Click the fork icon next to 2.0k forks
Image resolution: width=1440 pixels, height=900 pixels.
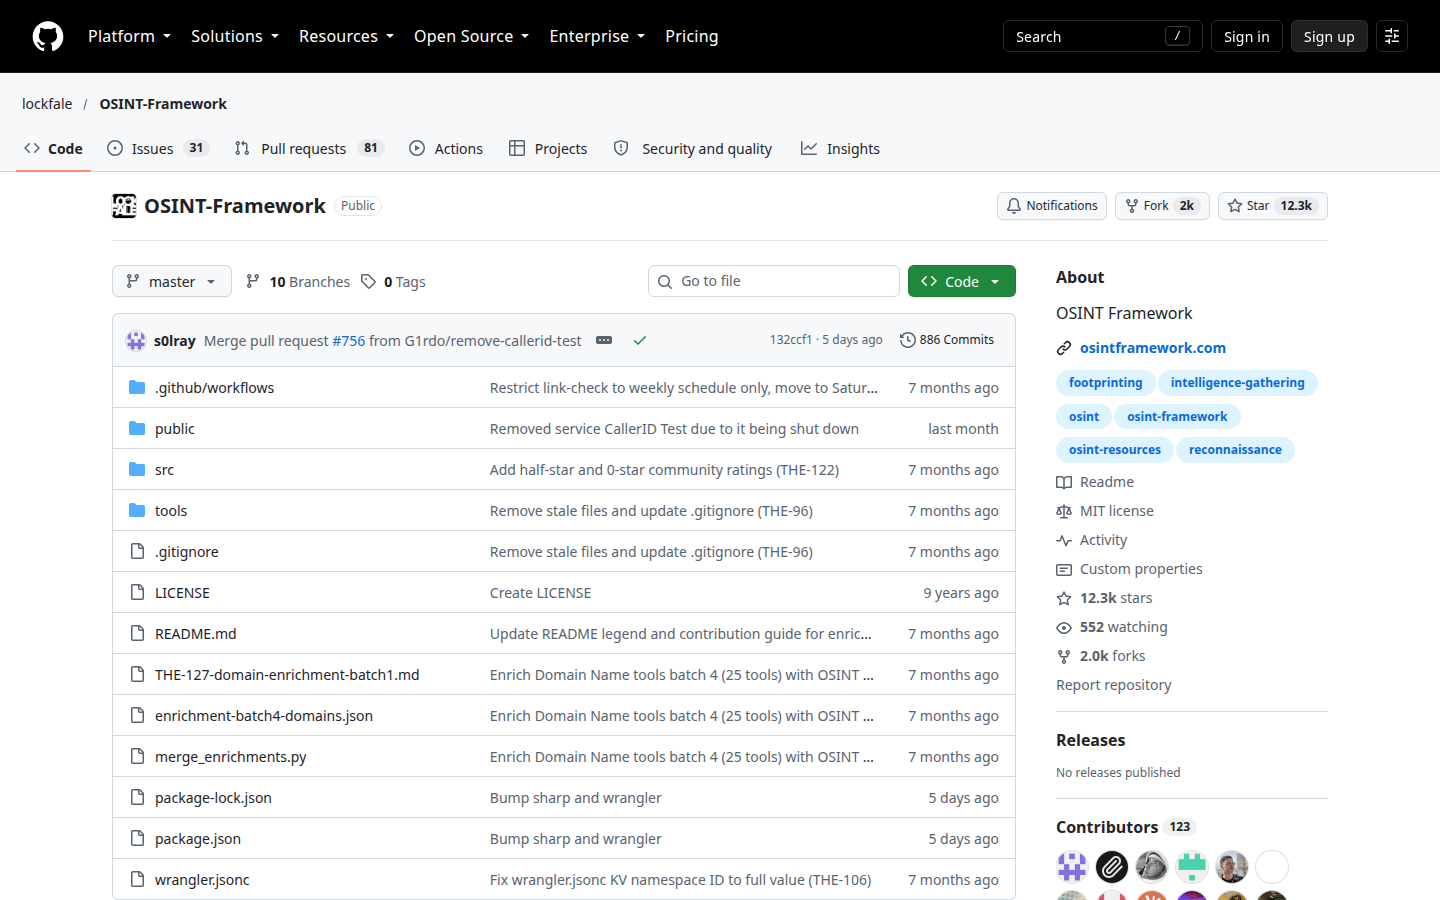click(1064, 656)
